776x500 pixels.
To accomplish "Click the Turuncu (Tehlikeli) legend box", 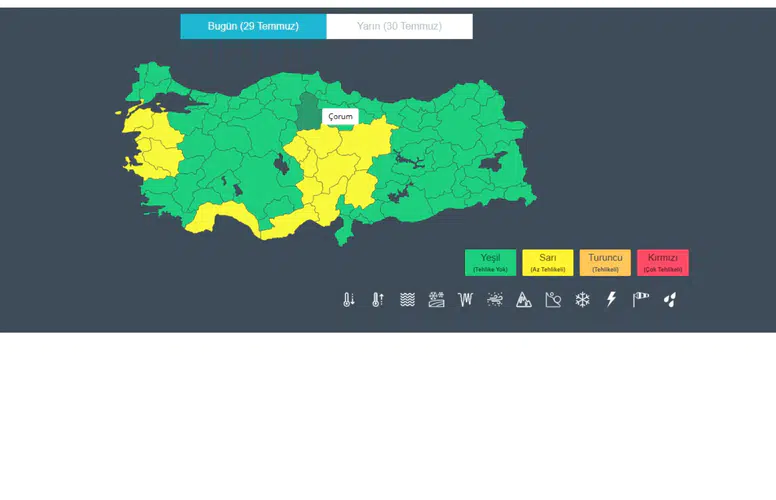I will coord(605,262).
